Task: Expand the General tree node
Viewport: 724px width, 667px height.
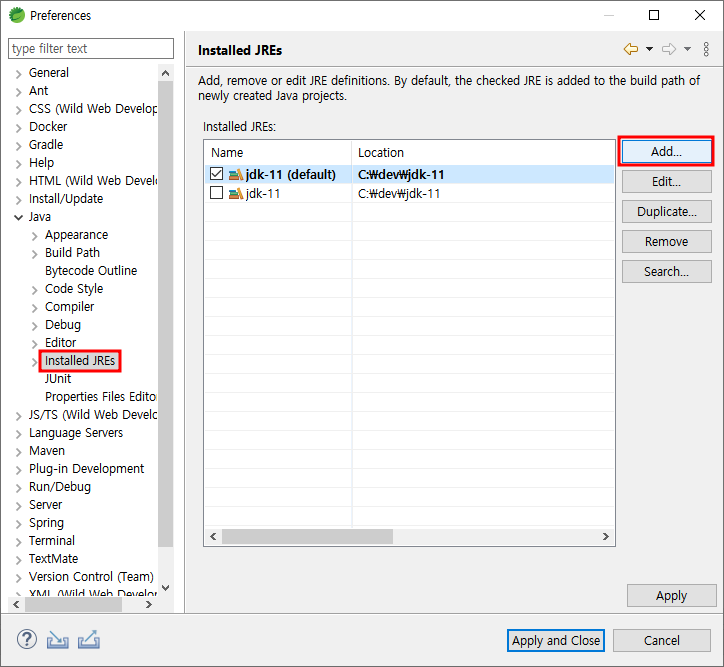Action: pyautogui.click(x=18, y=74)
